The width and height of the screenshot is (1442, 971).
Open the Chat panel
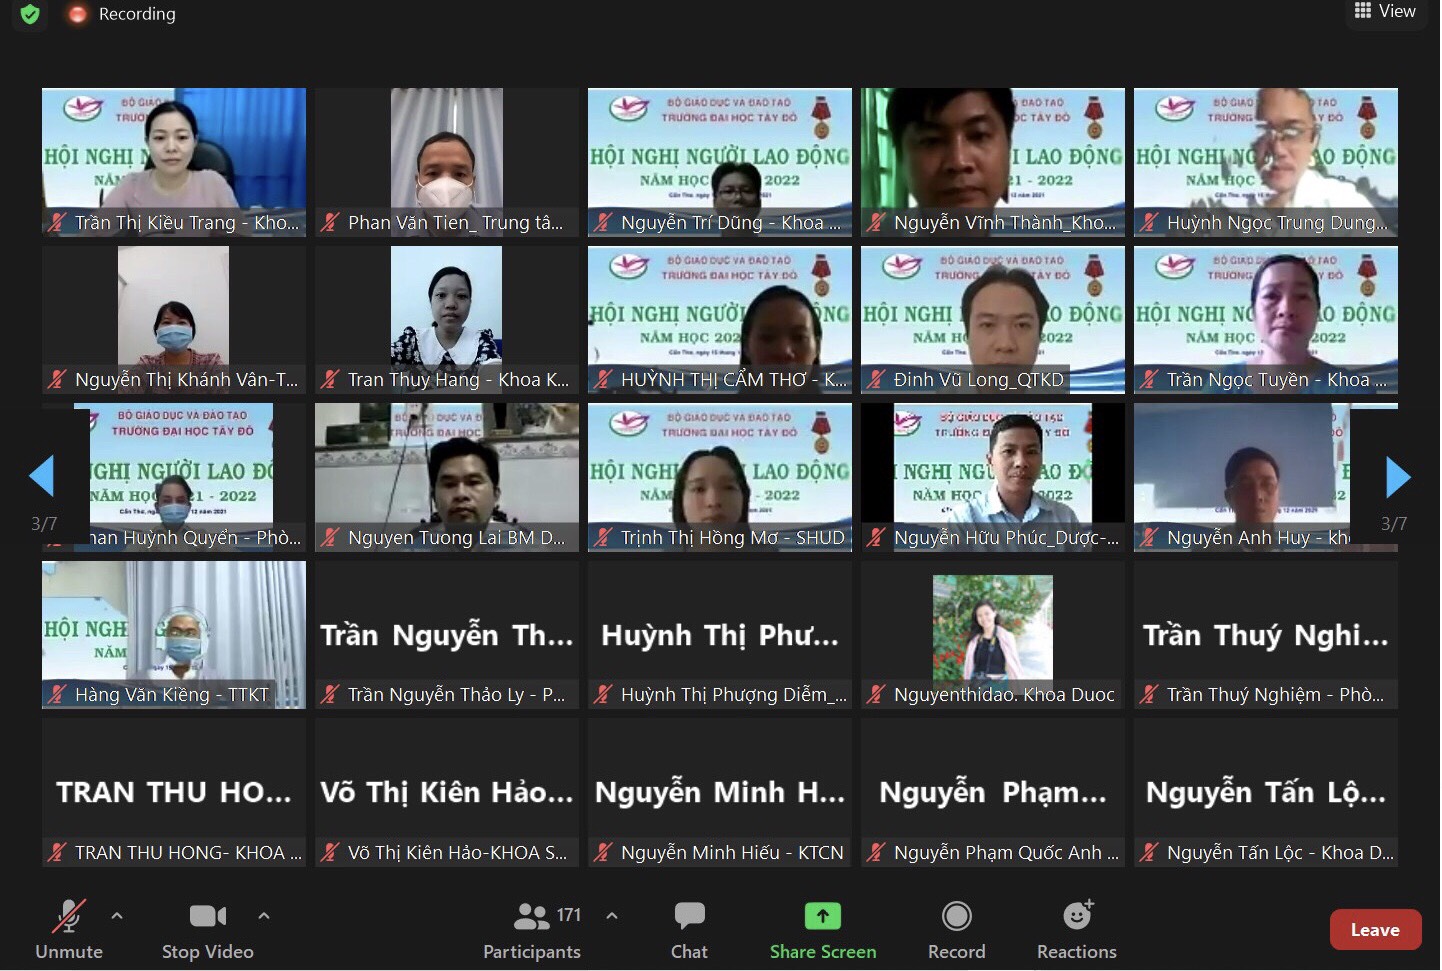click(689, 930)
